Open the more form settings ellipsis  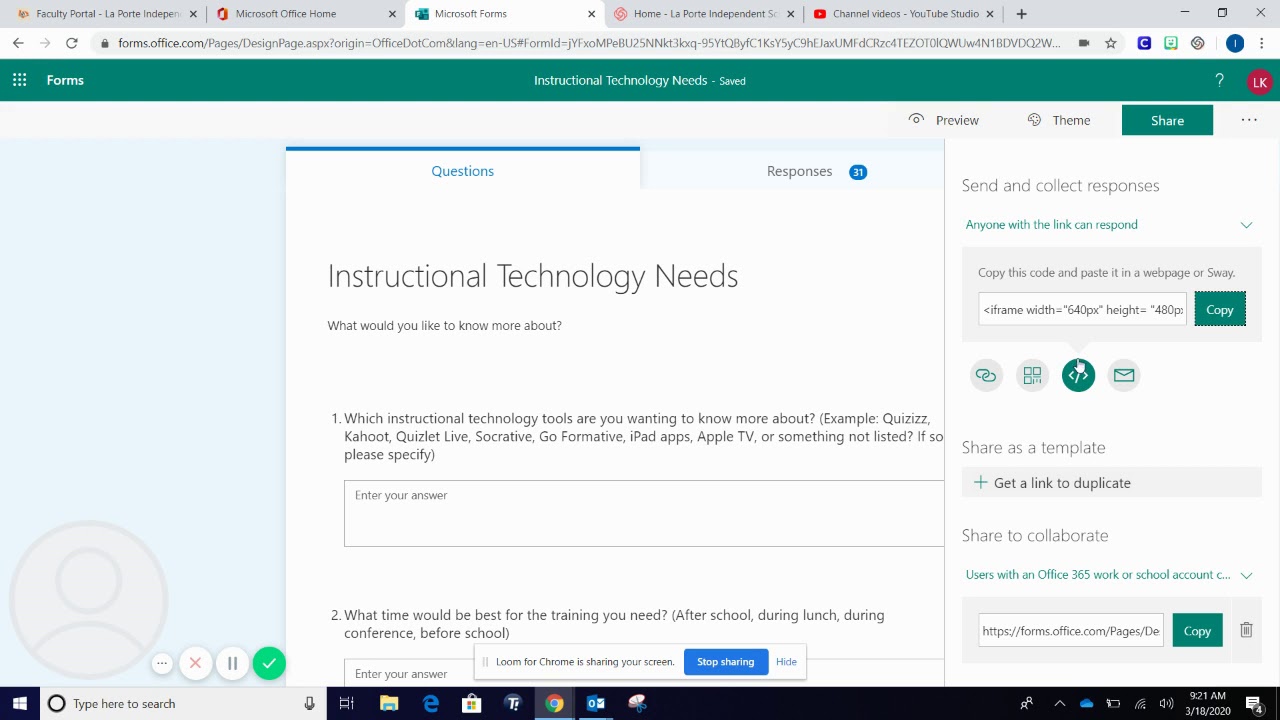point(1249,120)
